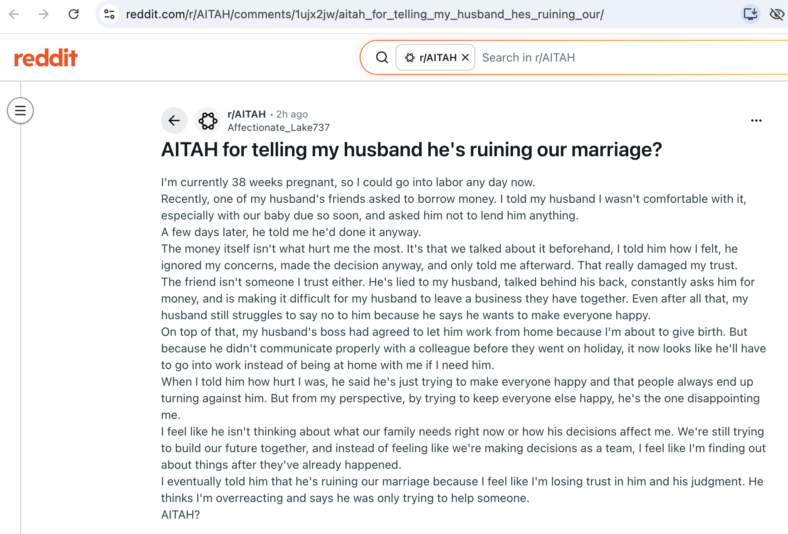Remove the r/AITAH search filter

(x=465, y=57)
